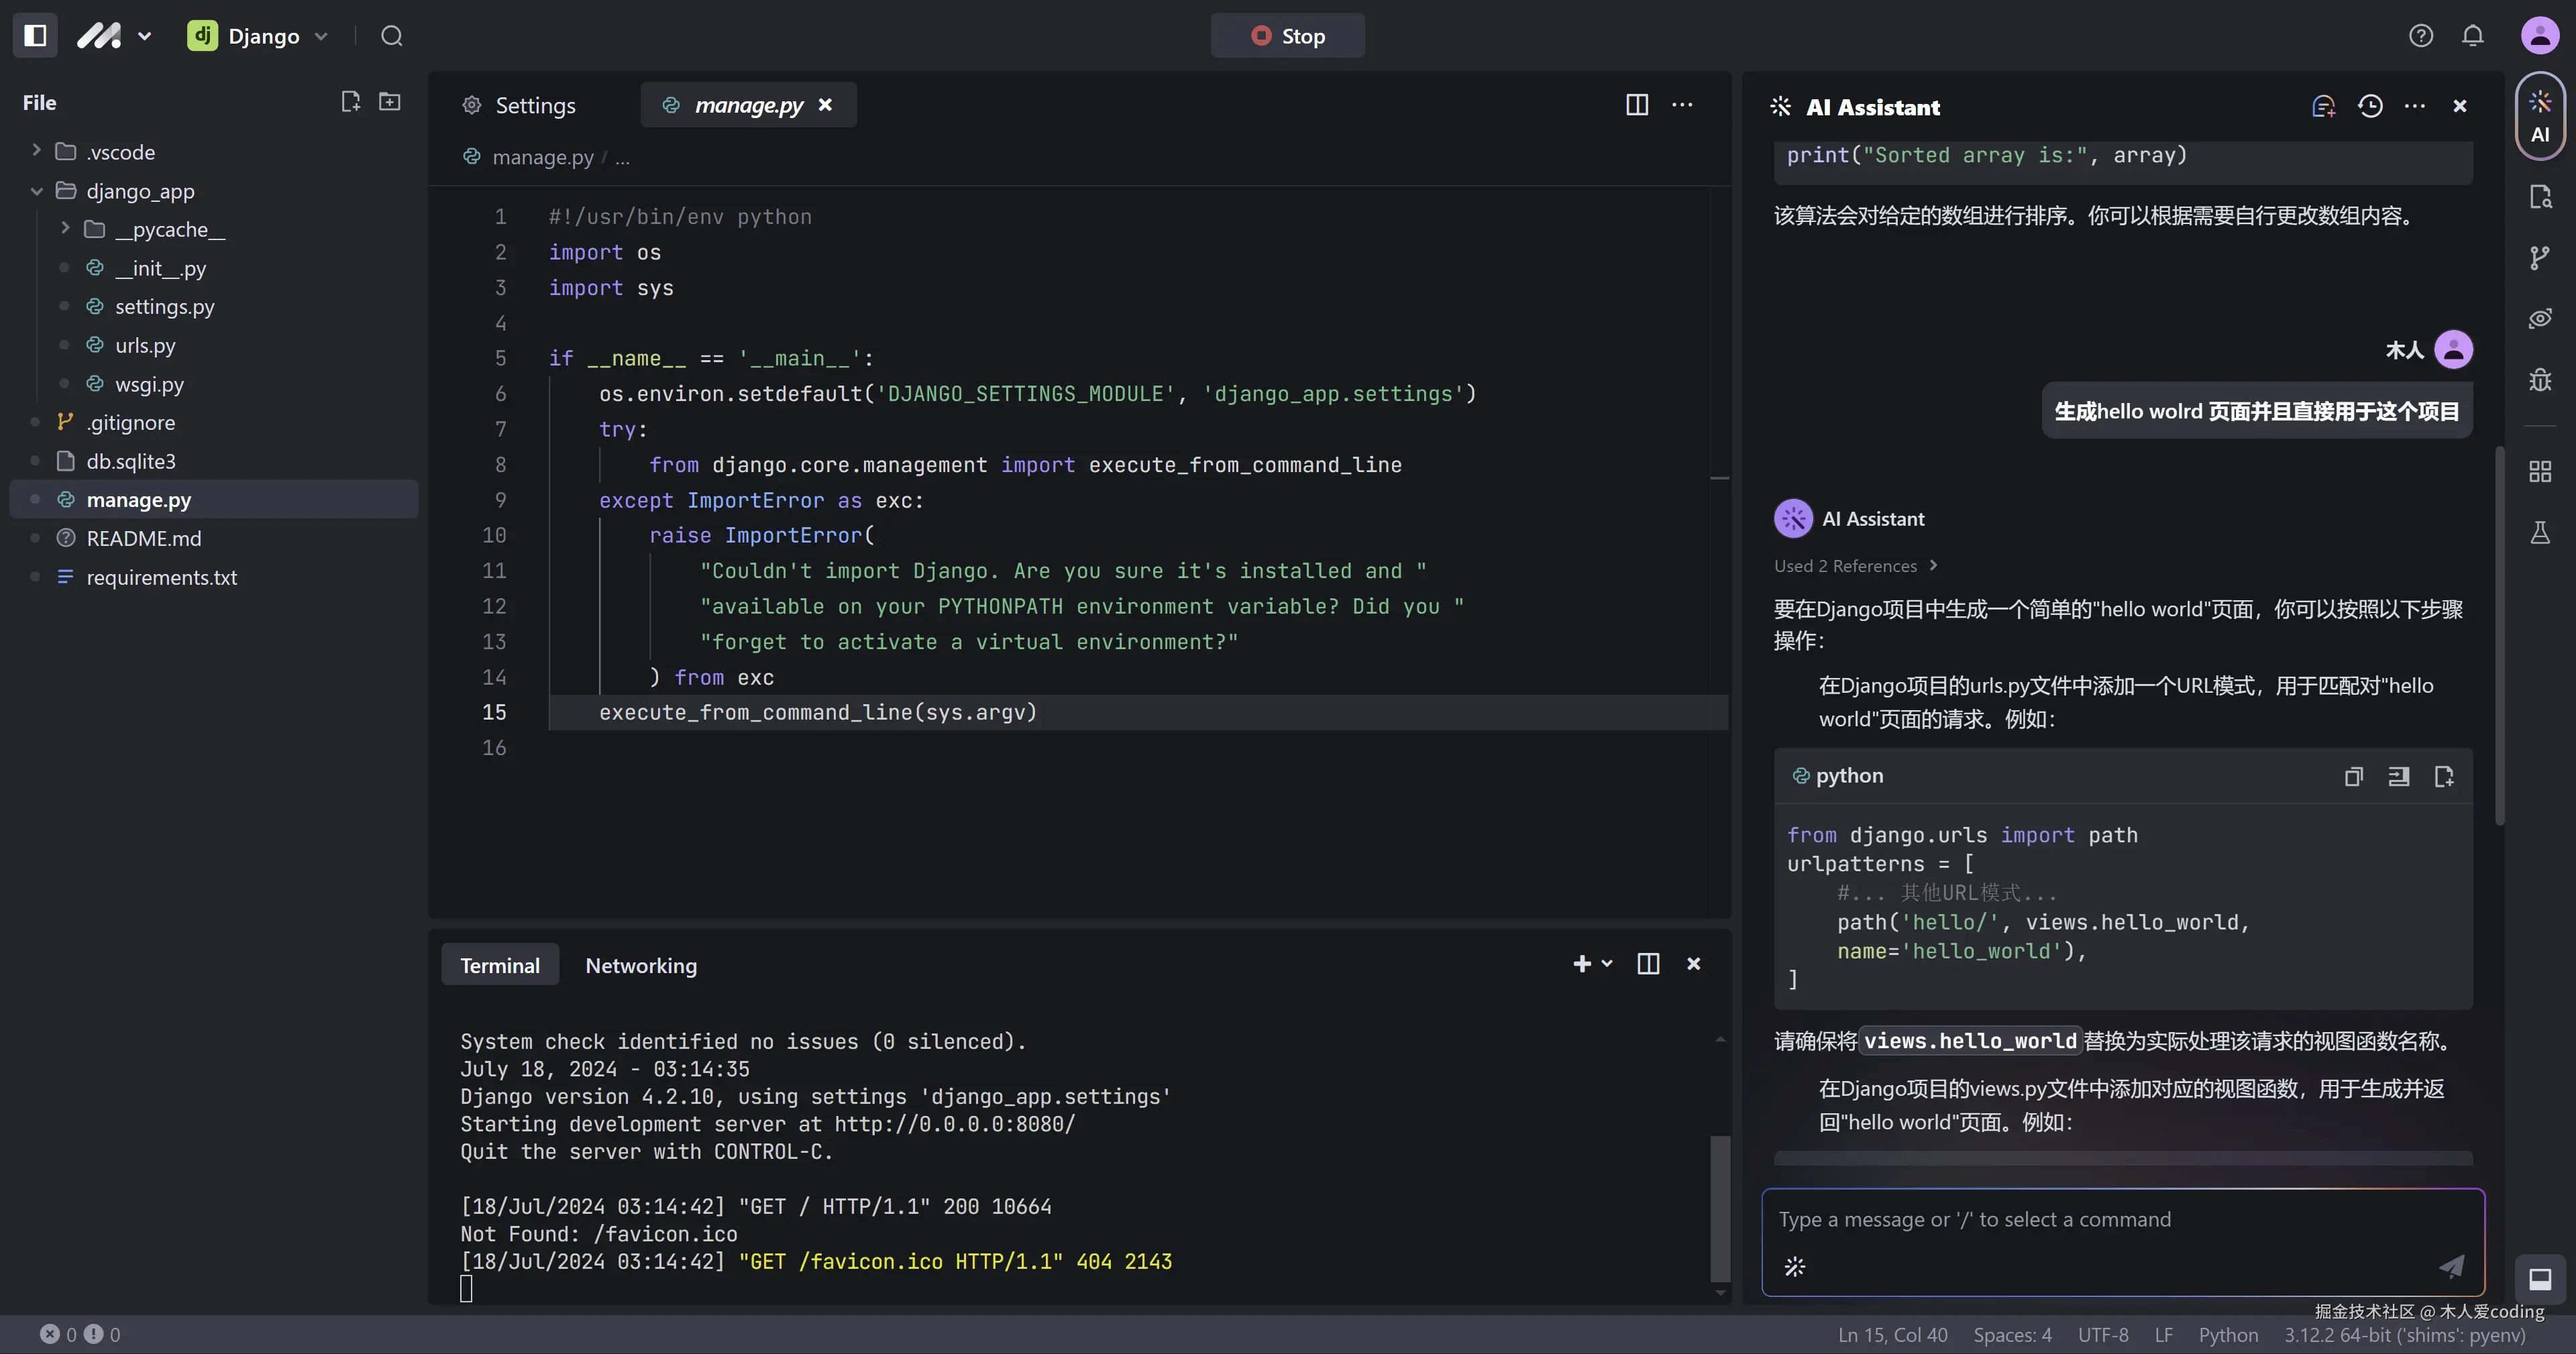Create a new file in the File panel
Viewport: 2576px width, 1354px height.
(x=350, y=101)
